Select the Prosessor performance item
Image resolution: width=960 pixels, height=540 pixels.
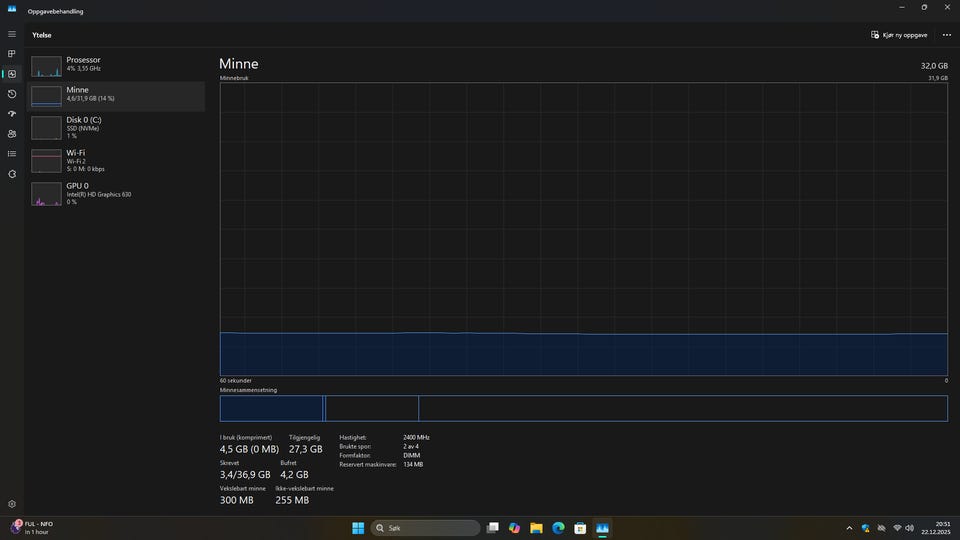tap(115, 66)
